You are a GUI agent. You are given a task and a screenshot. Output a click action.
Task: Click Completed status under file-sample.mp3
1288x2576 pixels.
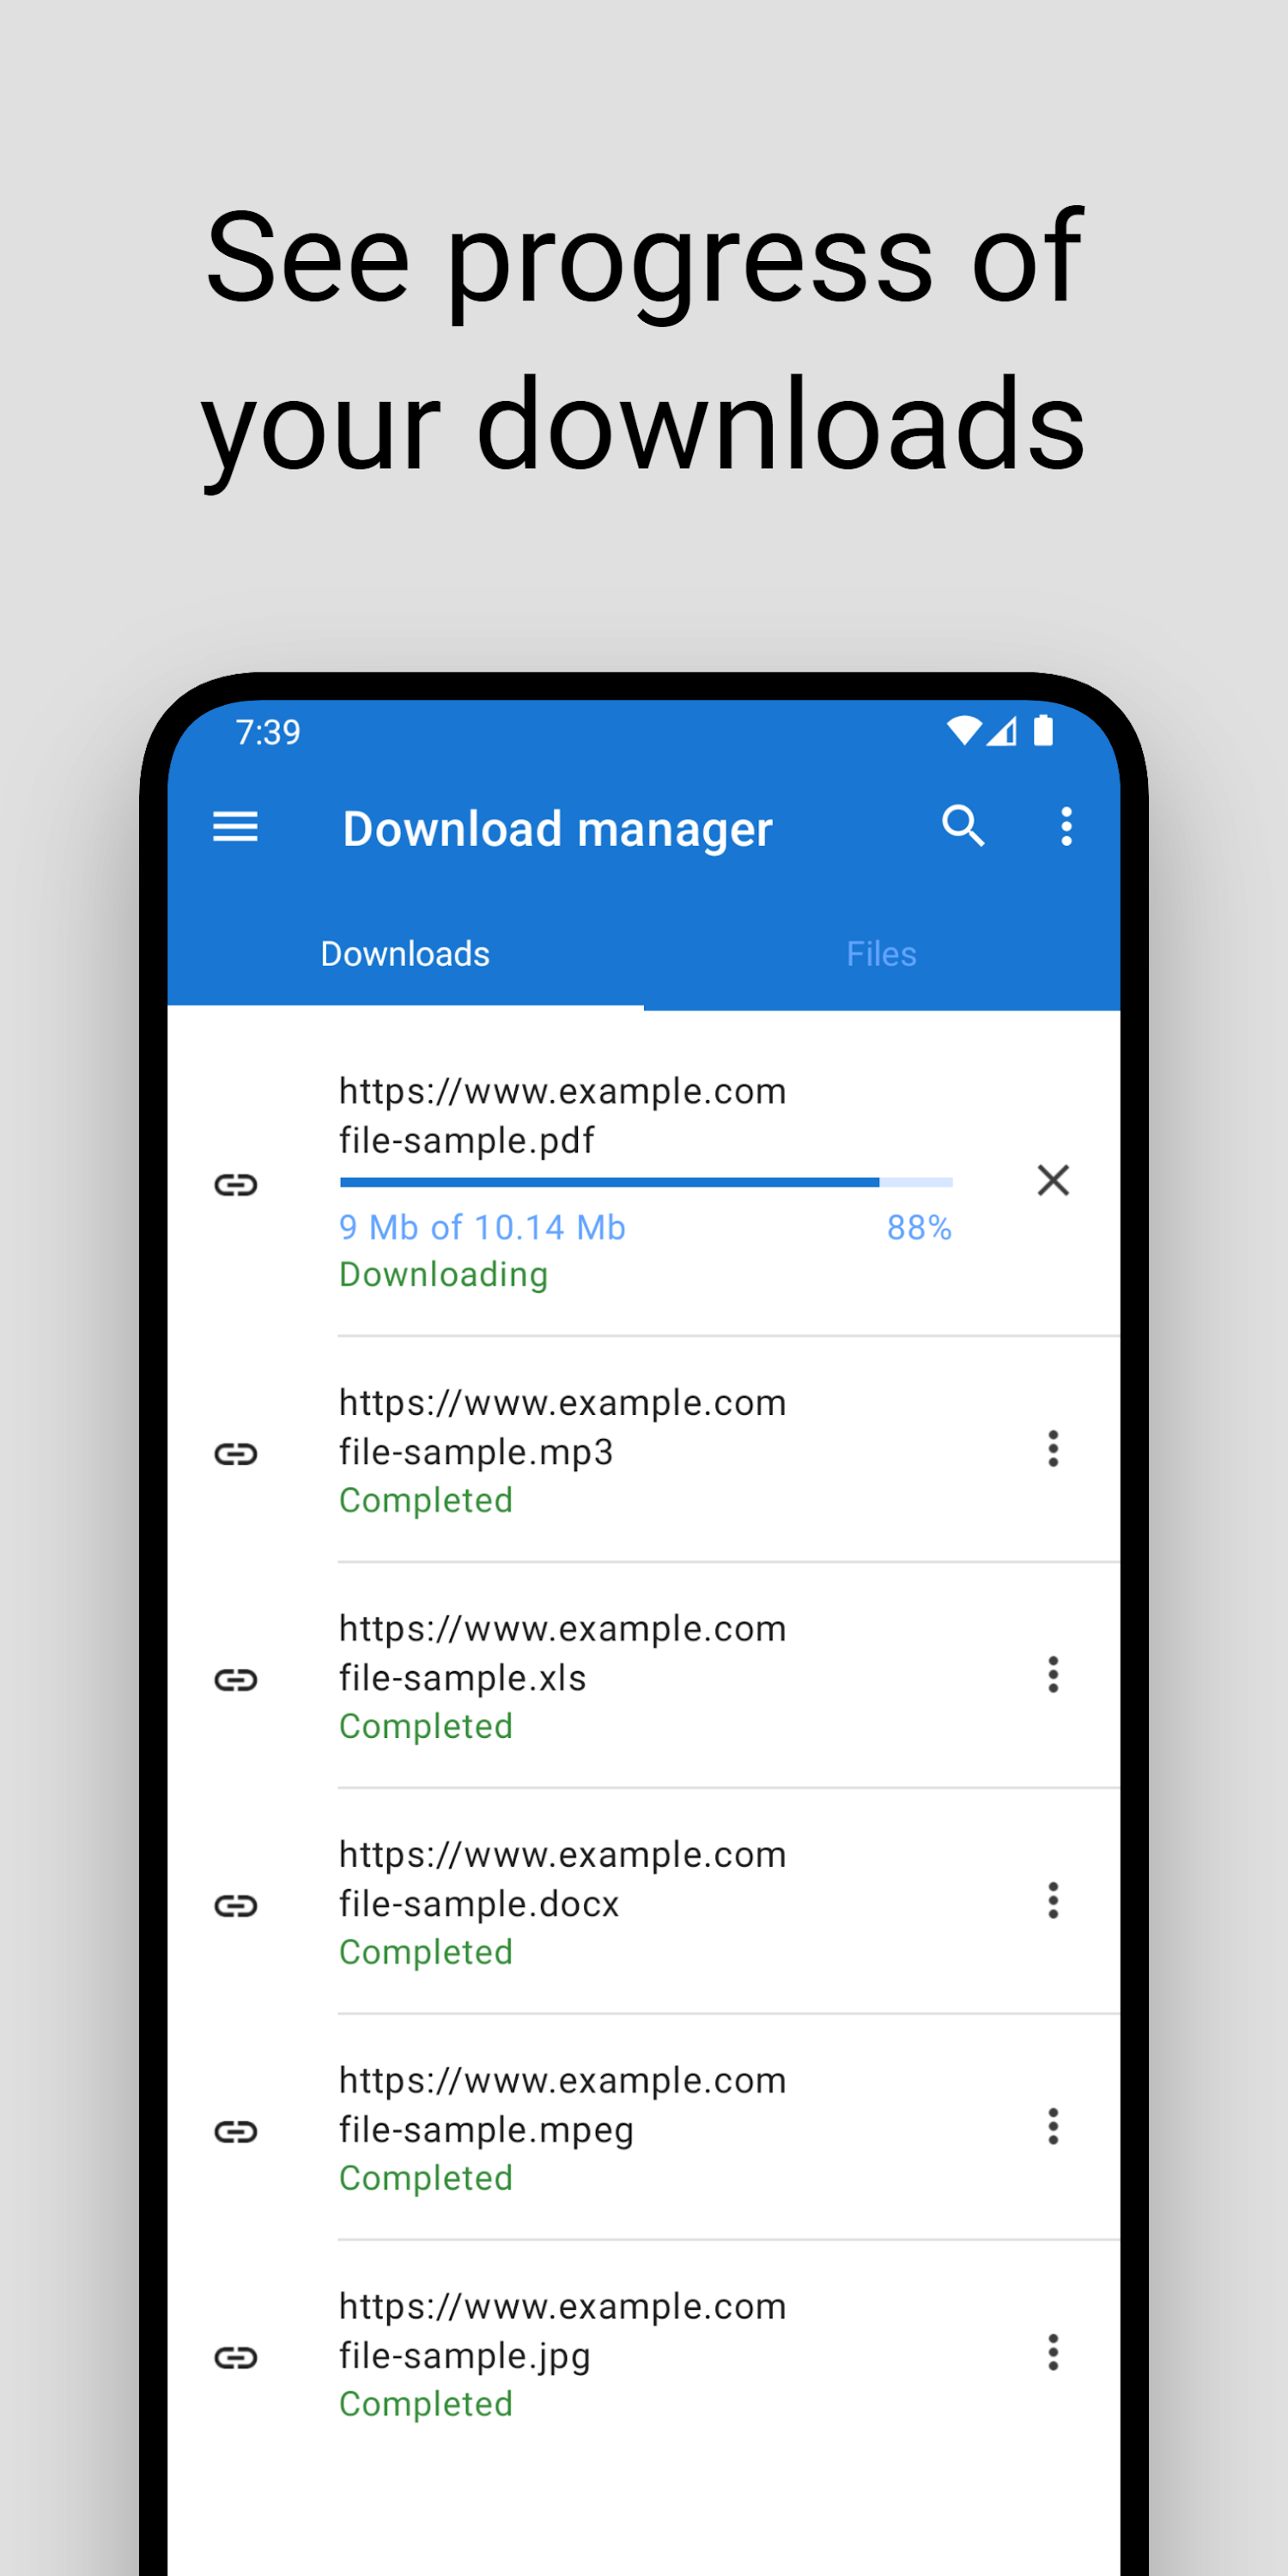tap(426, 1500)
